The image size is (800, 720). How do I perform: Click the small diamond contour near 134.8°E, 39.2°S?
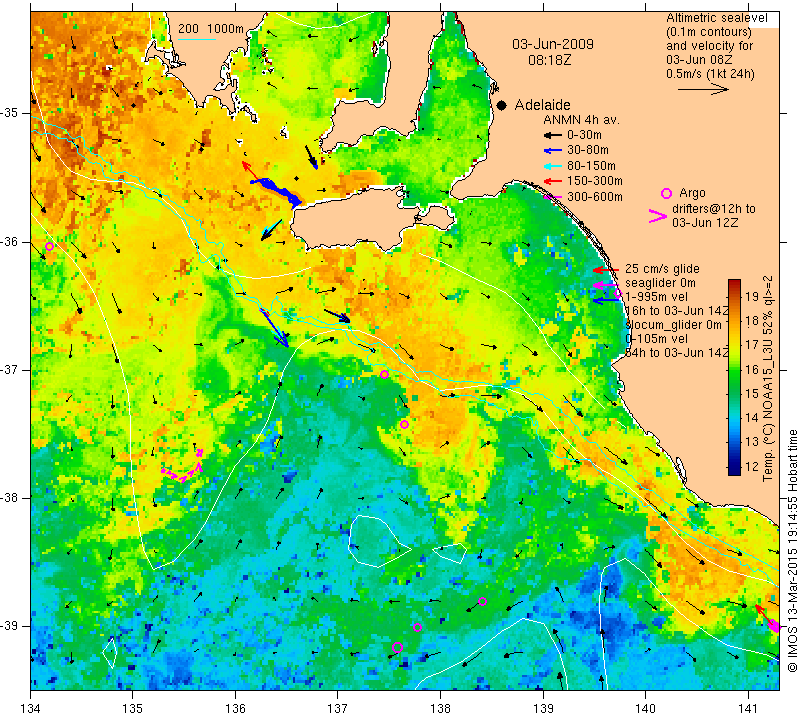coord(110,652)
